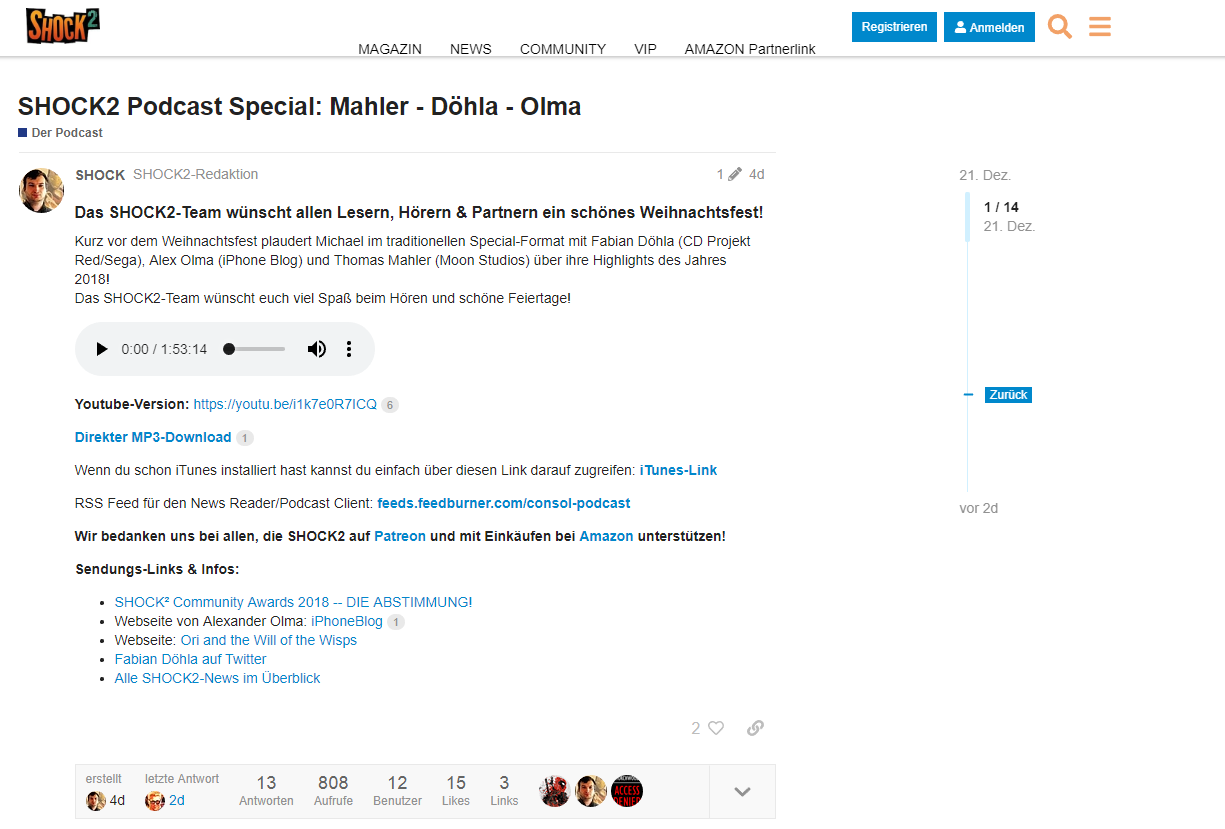Click the Zurück timeline button

click(x=1008, y=395)
